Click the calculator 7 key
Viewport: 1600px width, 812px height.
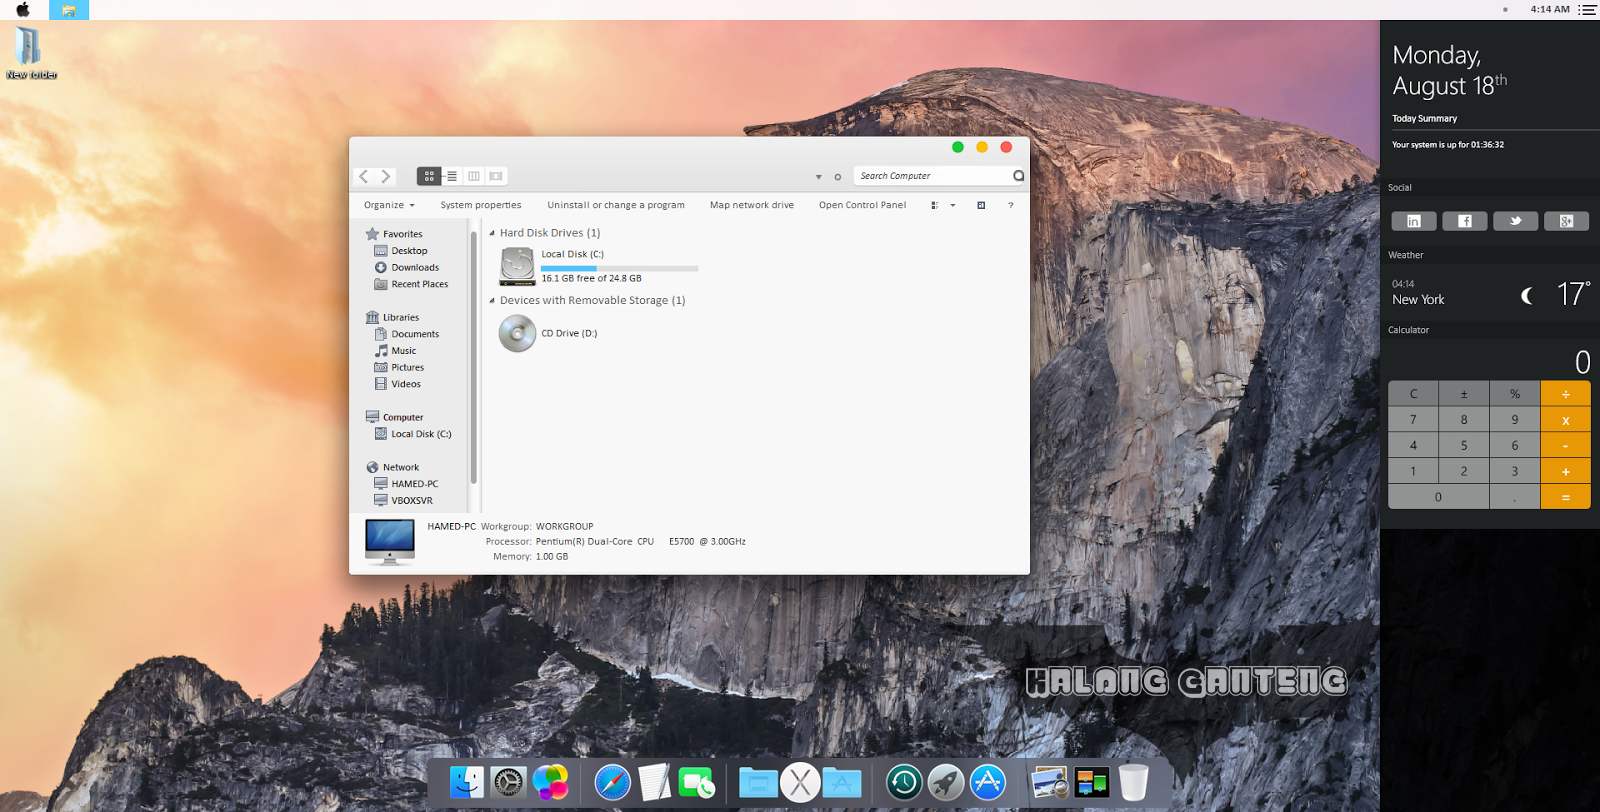[1413, 420]
